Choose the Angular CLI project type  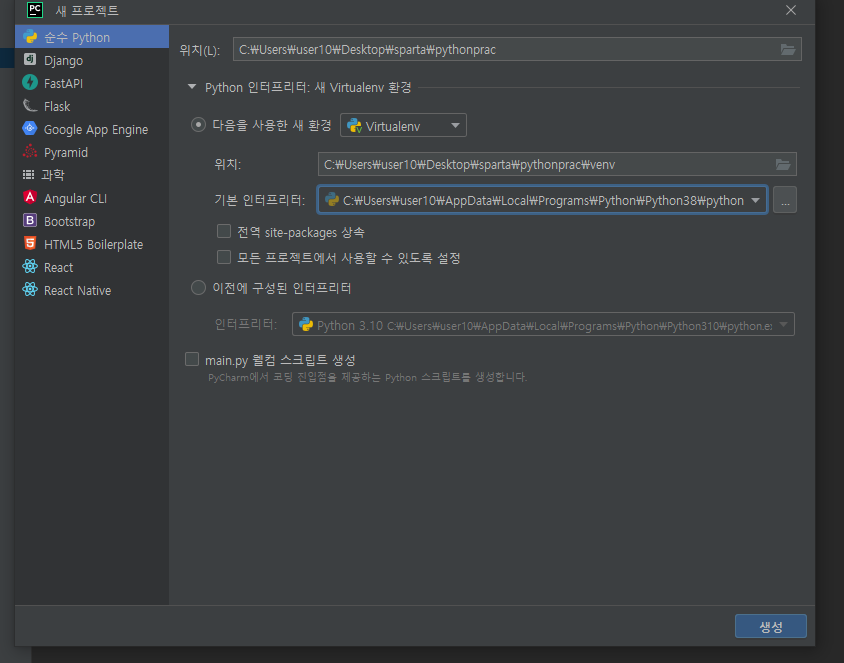(x=92, y=198)
